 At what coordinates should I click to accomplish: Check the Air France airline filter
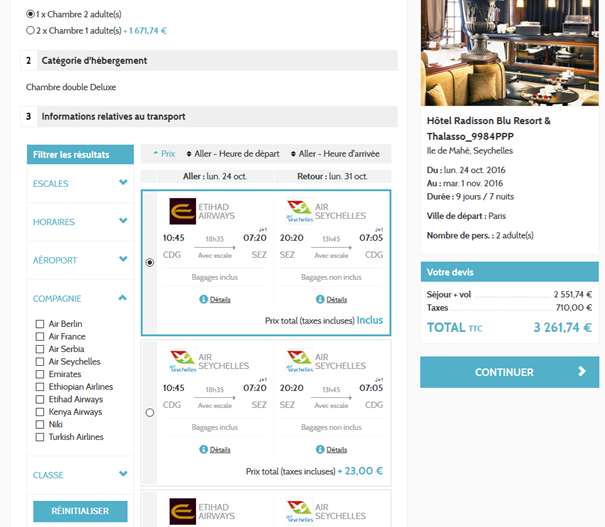coord(40,337)
